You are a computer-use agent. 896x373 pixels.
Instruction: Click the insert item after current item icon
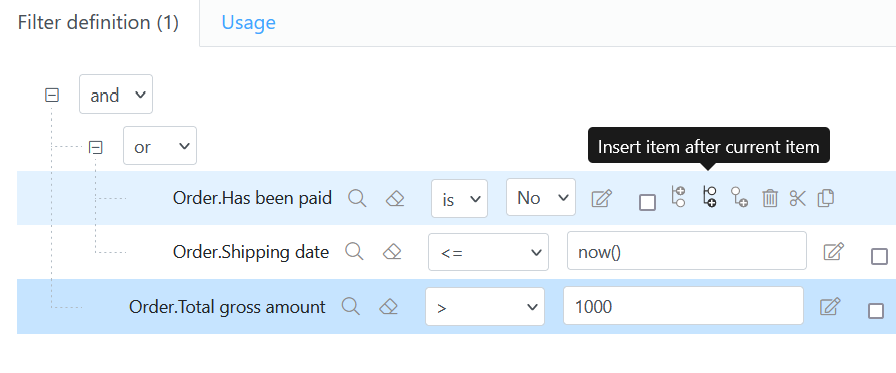(x=709, y=196)
